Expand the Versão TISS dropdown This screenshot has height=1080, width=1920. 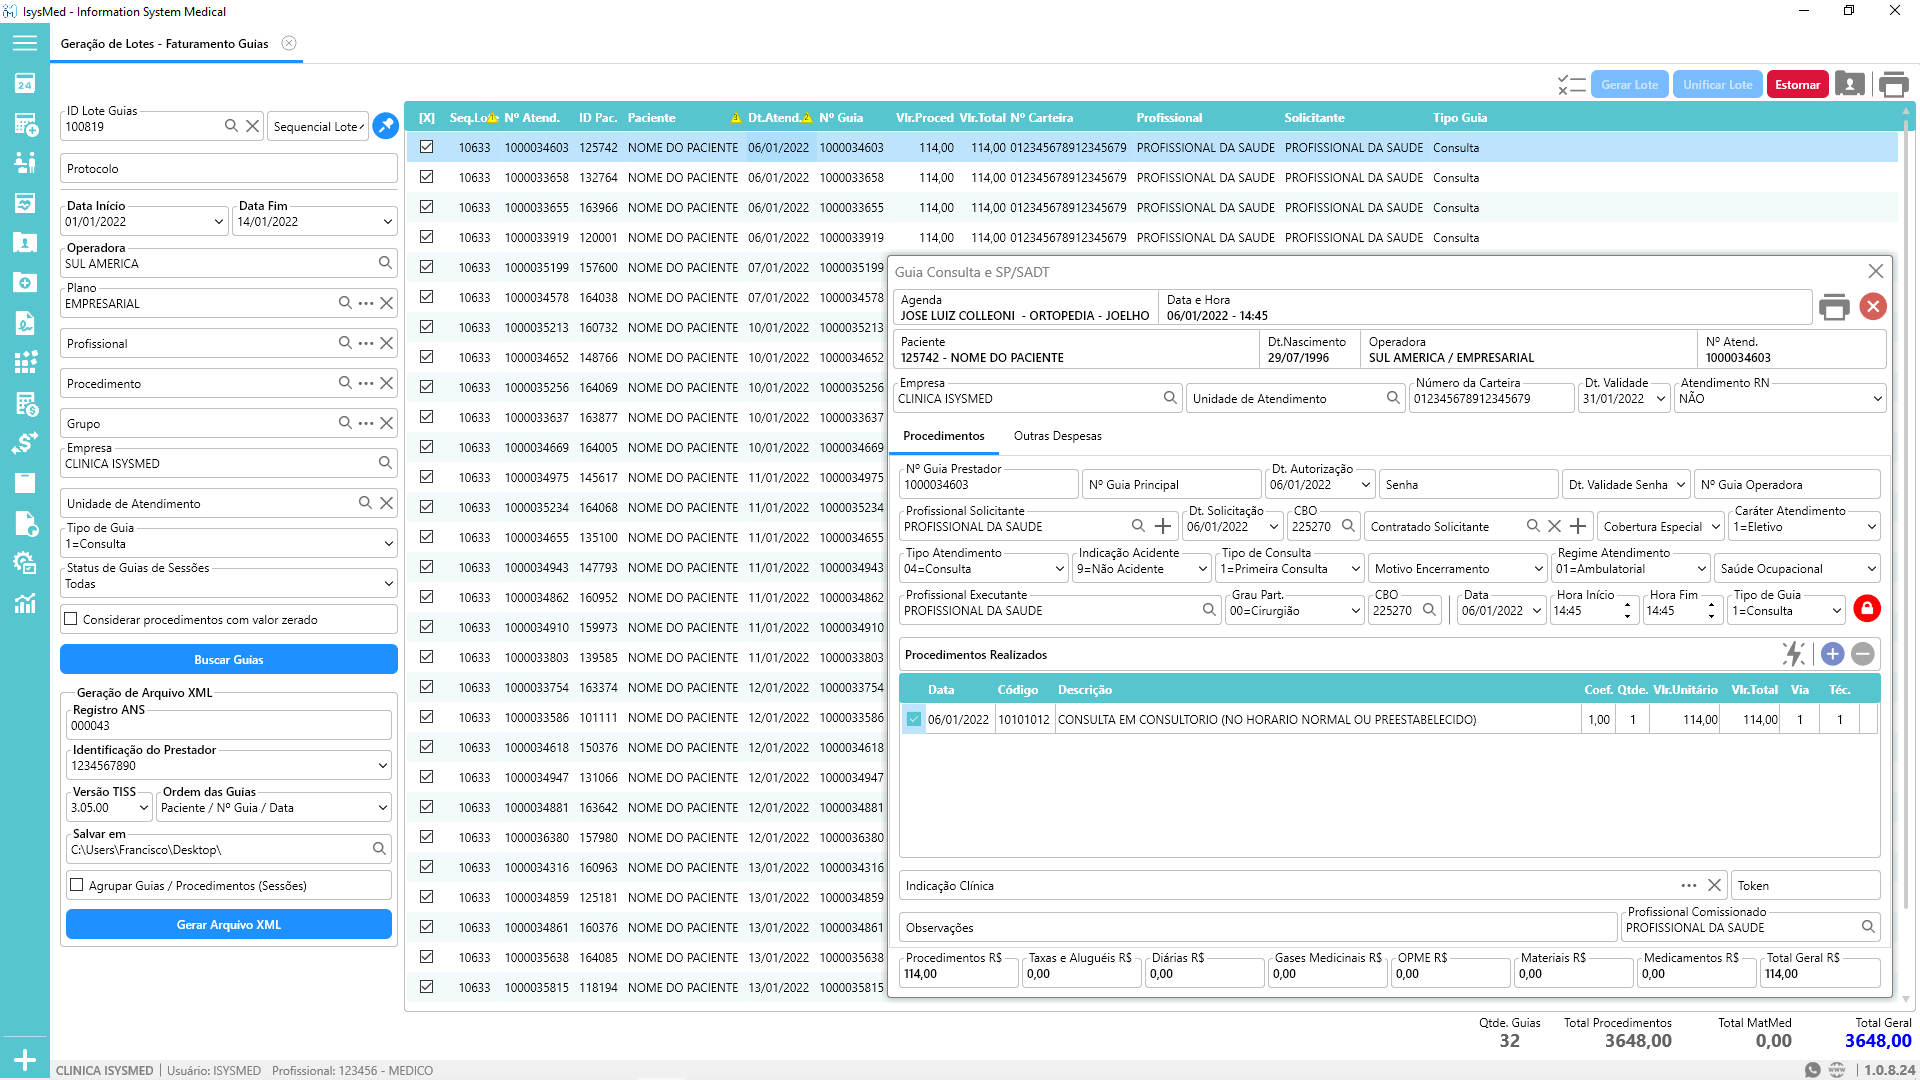[143, 808]
